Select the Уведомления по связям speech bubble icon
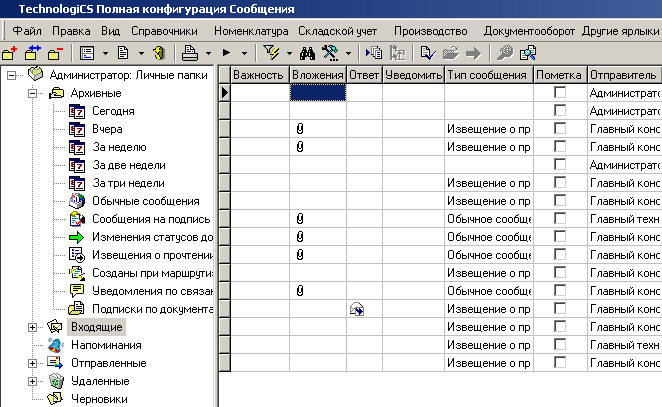The image size is (662, 407). point(77,291)
